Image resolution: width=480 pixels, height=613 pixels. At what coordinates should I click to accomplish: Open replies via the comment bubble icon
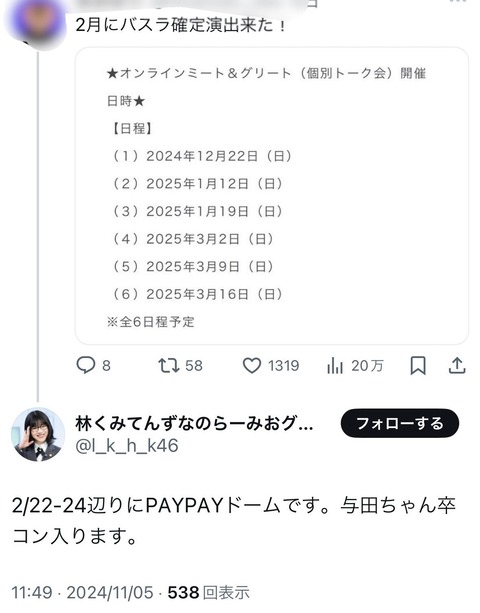[x=86, y=366]
